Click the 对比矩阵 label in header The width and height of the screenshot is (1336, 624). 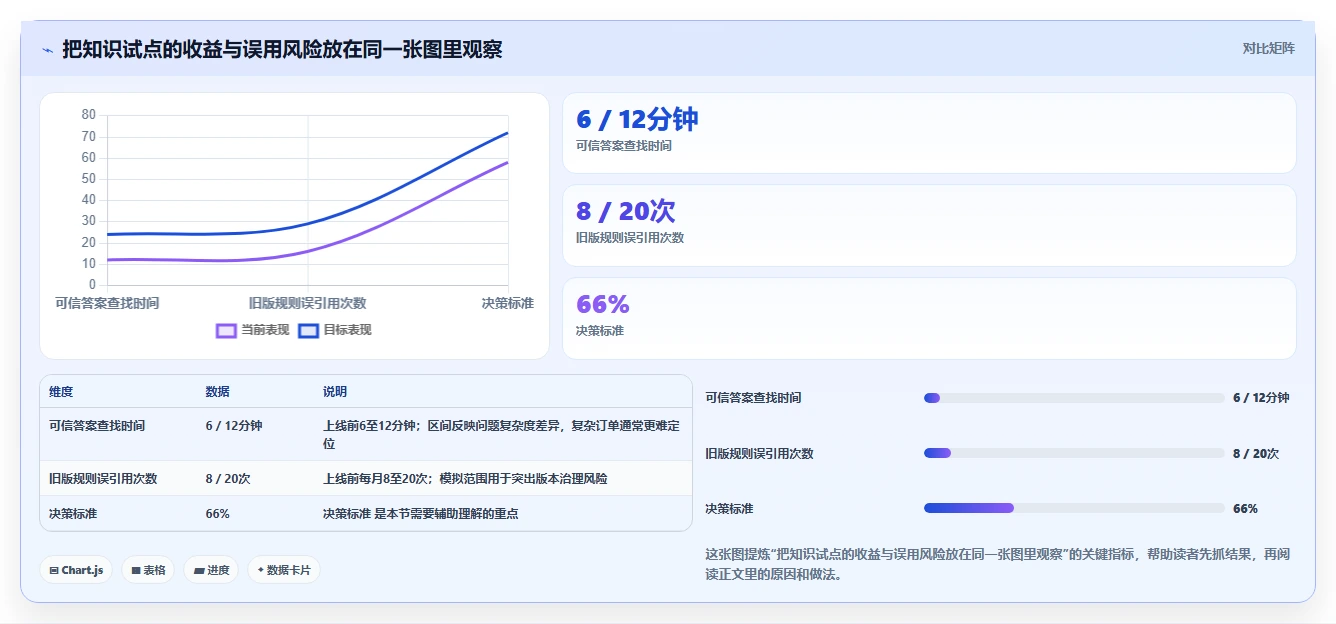pyautogui.click(x=1268, y=48)
